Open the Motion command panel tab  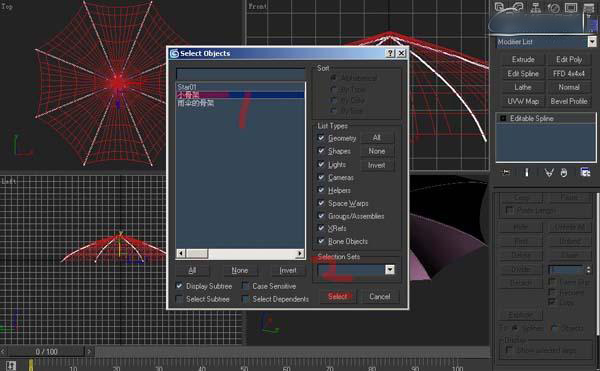click(x=553, y=8)
